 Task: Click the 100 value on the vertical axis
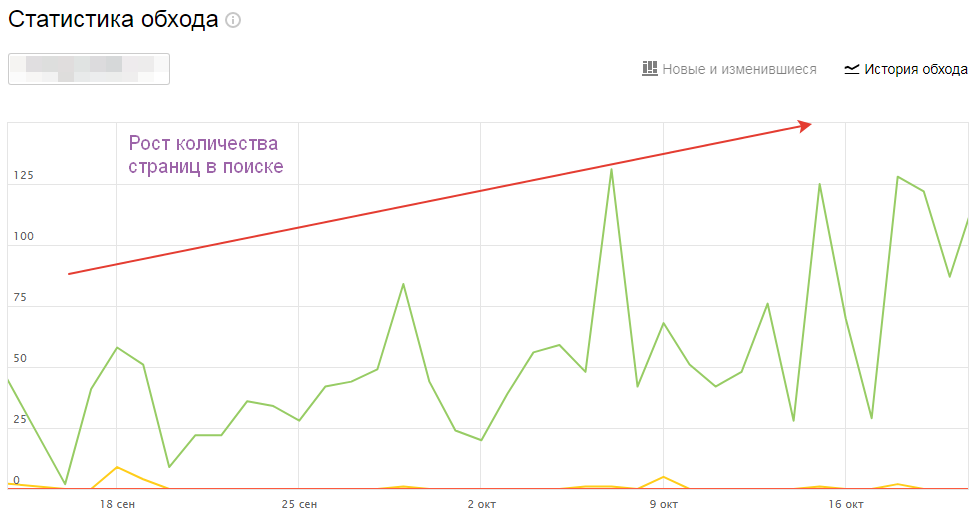[x=23, y=237]
